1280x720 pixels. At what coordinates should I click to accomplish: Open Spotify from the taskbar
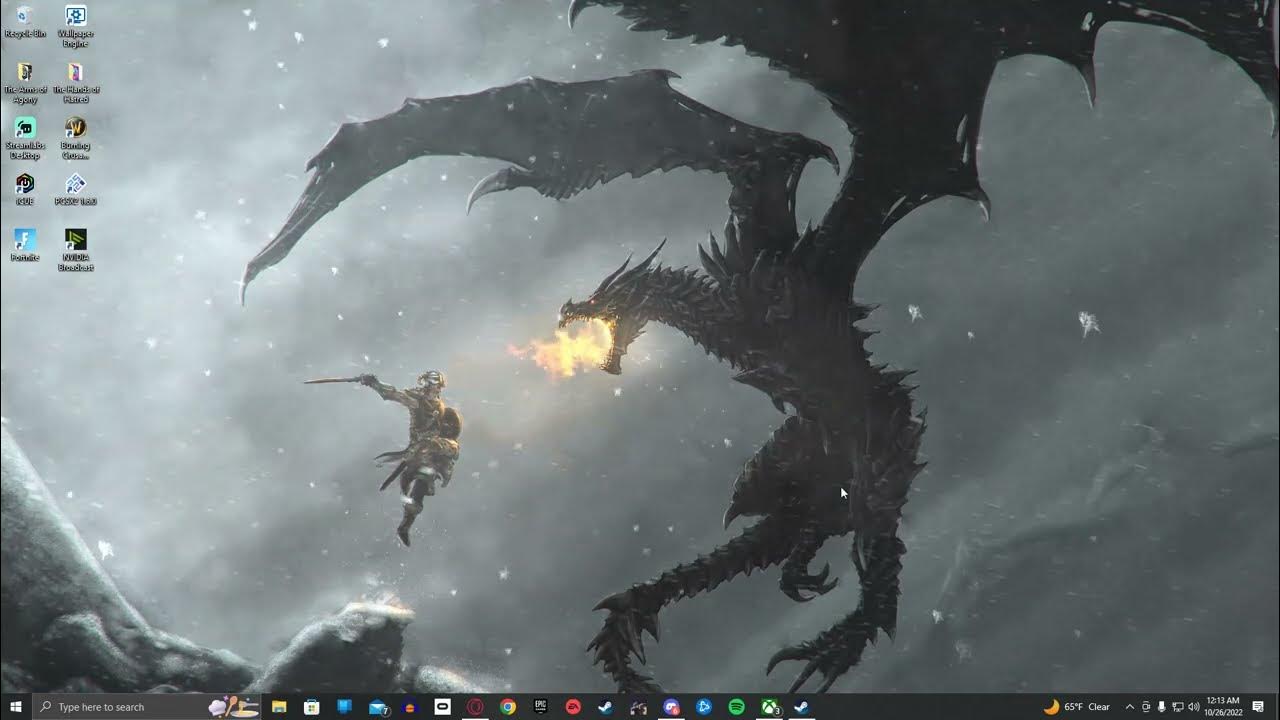tap(736, 707)
